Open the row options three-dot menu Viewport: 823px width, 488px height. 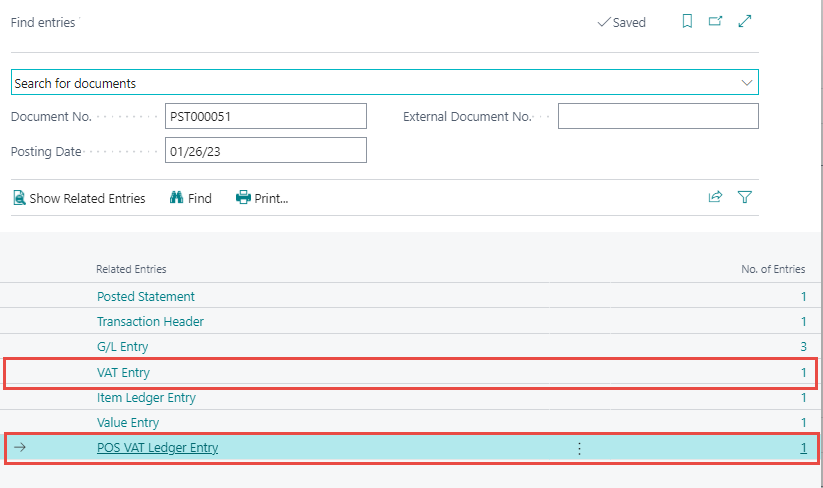point(579,448)
